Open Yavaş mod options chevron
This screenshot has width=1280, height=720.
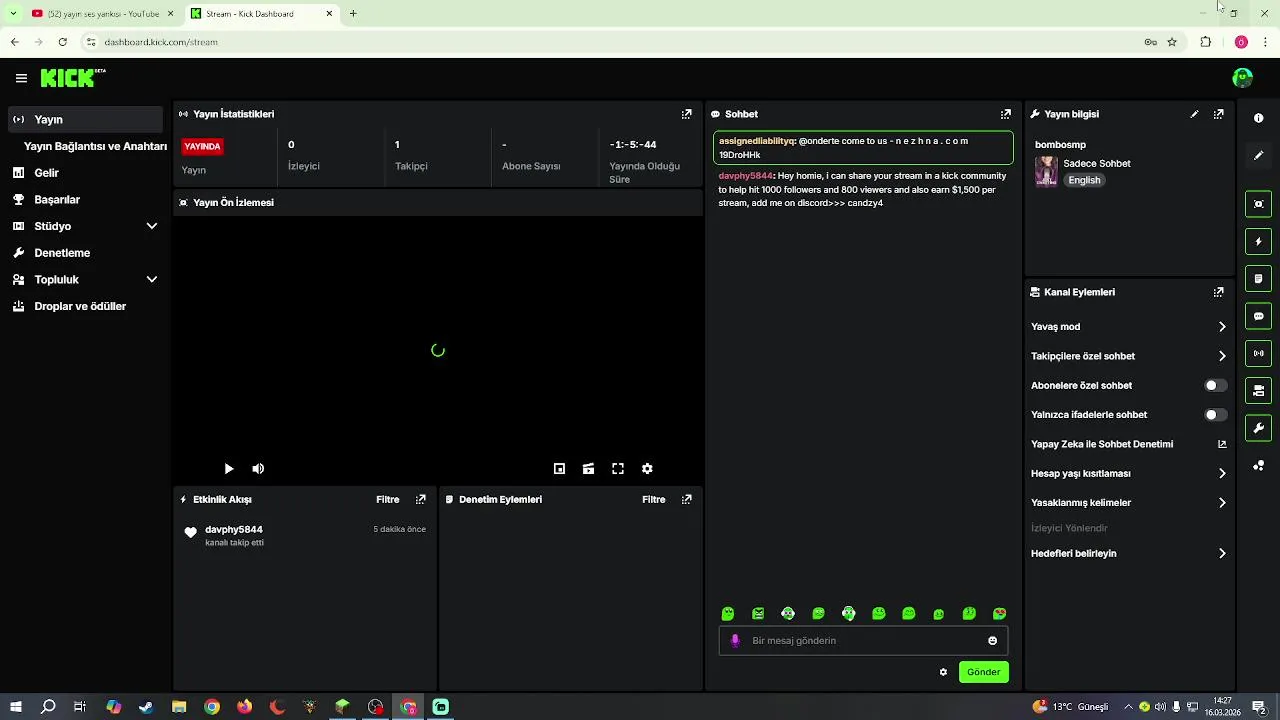point(1222,327)
